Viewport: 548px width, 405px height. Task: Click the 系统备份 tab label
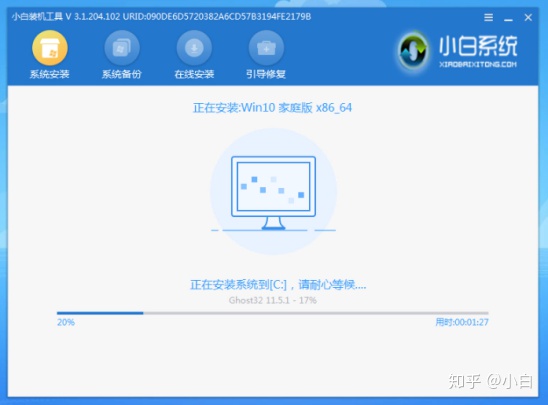(x=122, y=74)
